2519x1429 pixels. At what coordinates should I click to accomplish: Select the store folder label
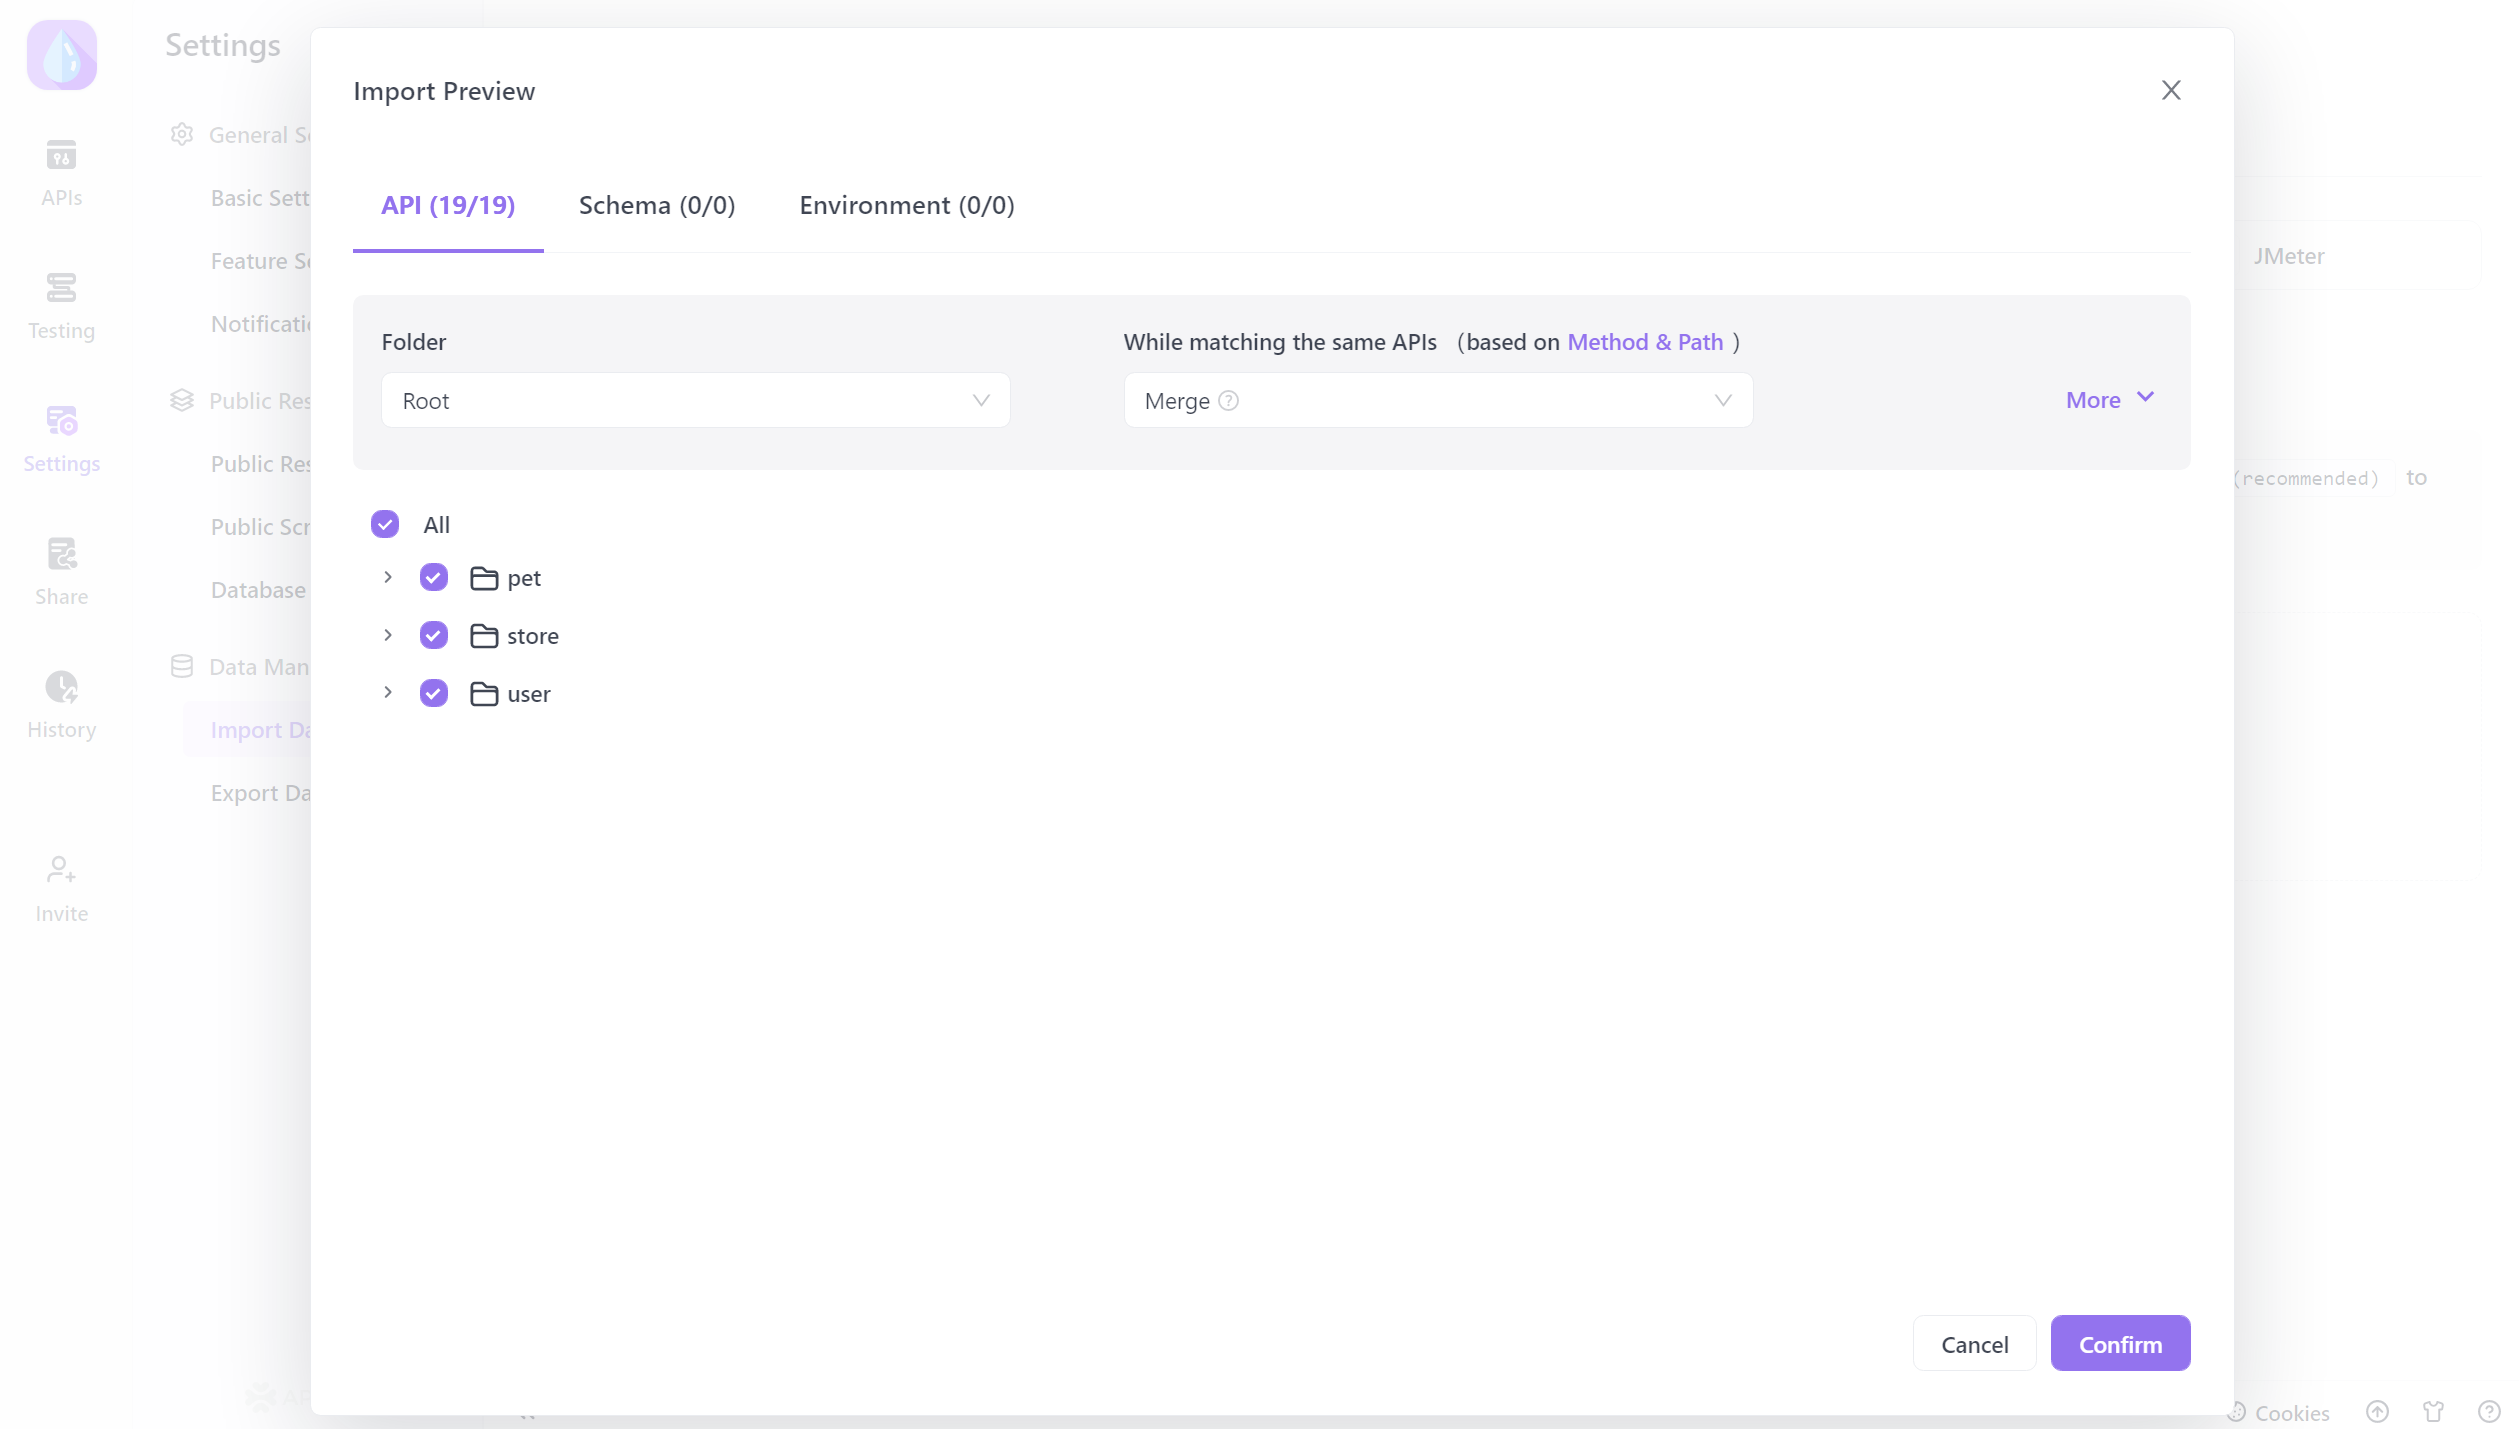533,636
